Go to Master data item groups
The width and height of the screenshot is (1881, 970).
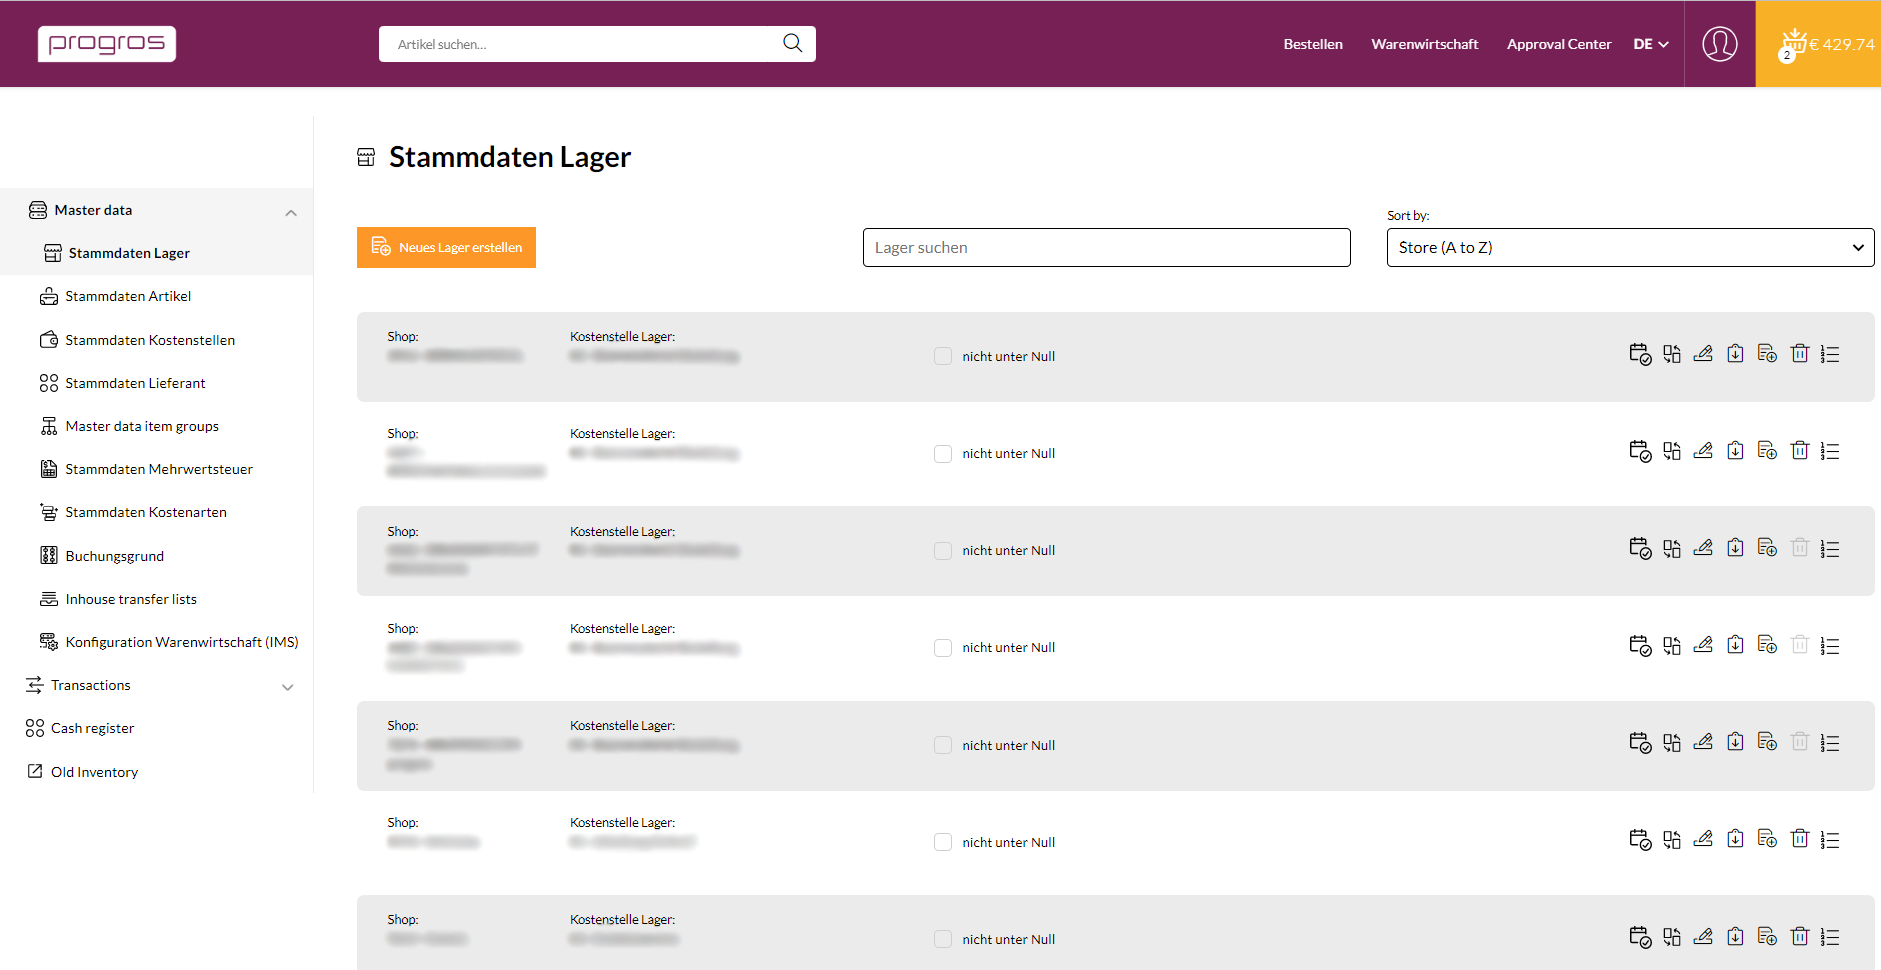(142, 426)
